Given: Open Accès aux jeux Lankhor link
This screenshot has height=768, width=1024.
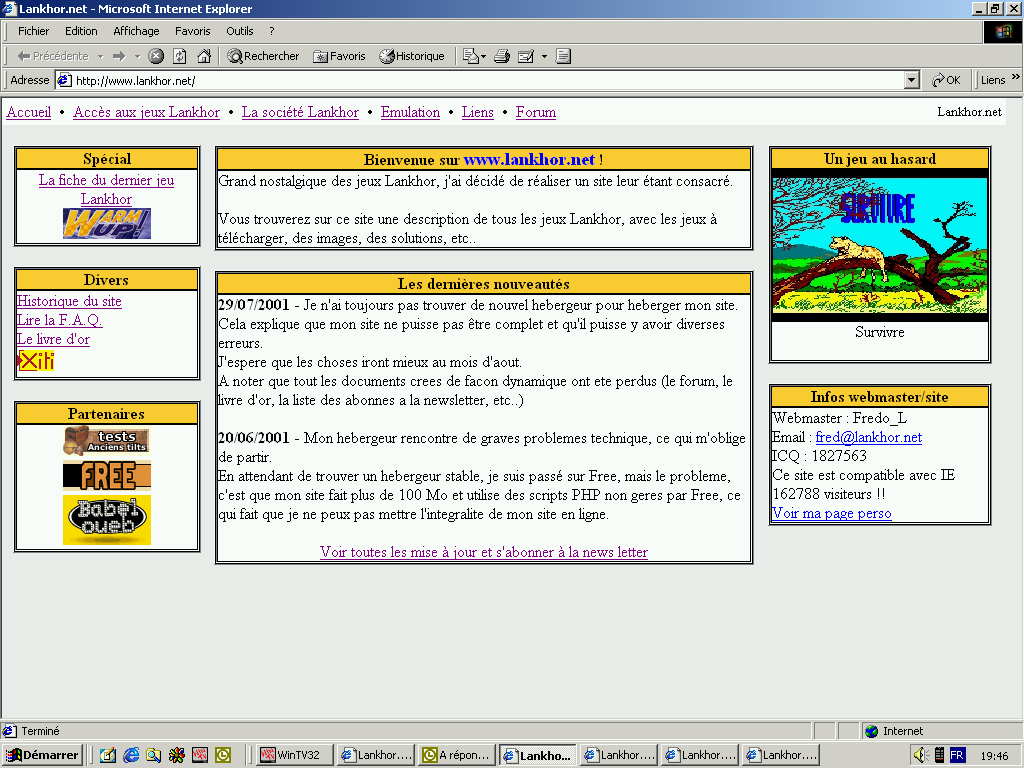Looking at the screenshot, I should (146, 112).
